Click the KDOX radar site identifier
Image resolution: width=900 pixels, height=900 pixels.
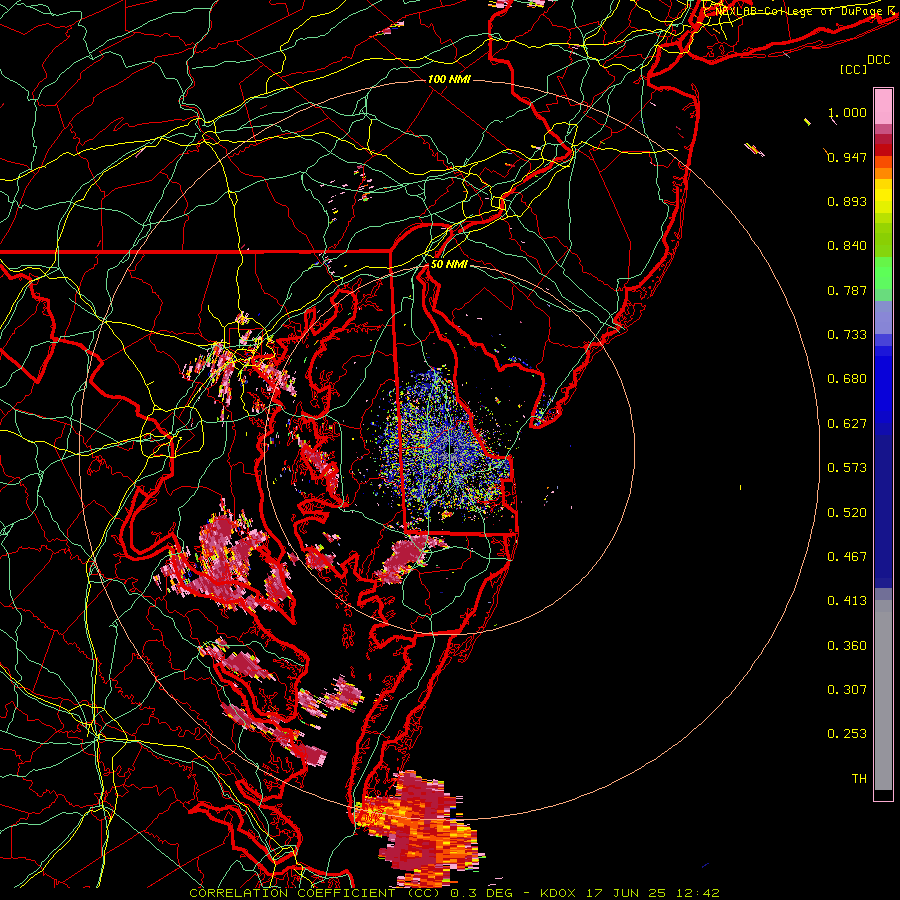(559, 893)
